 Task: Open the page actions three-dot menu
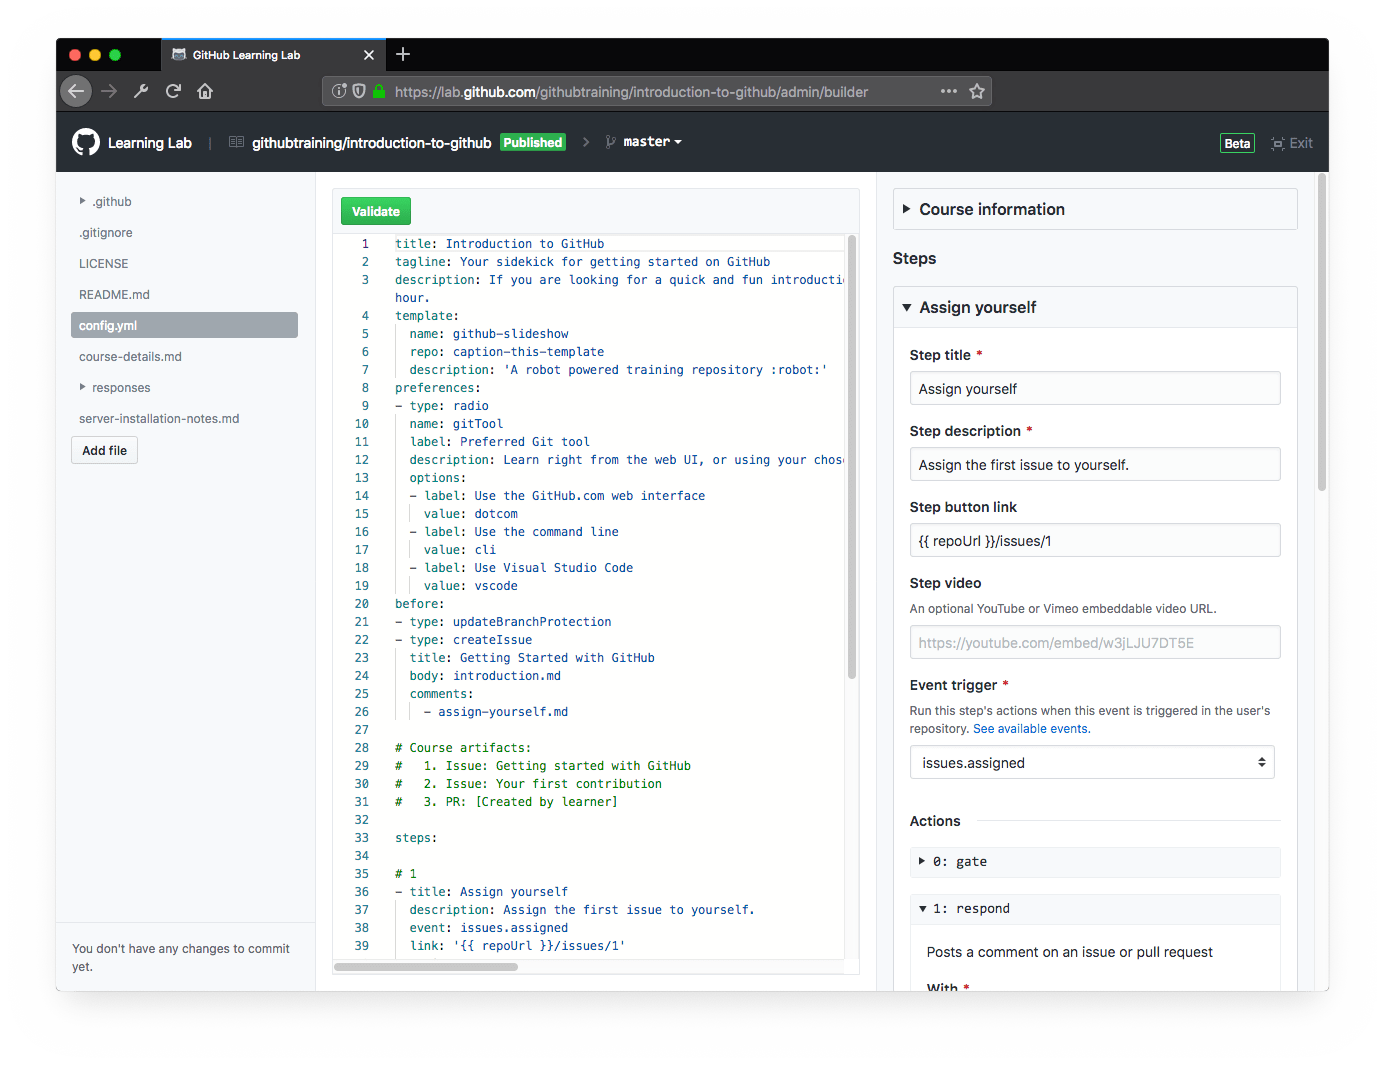point(949,91)
